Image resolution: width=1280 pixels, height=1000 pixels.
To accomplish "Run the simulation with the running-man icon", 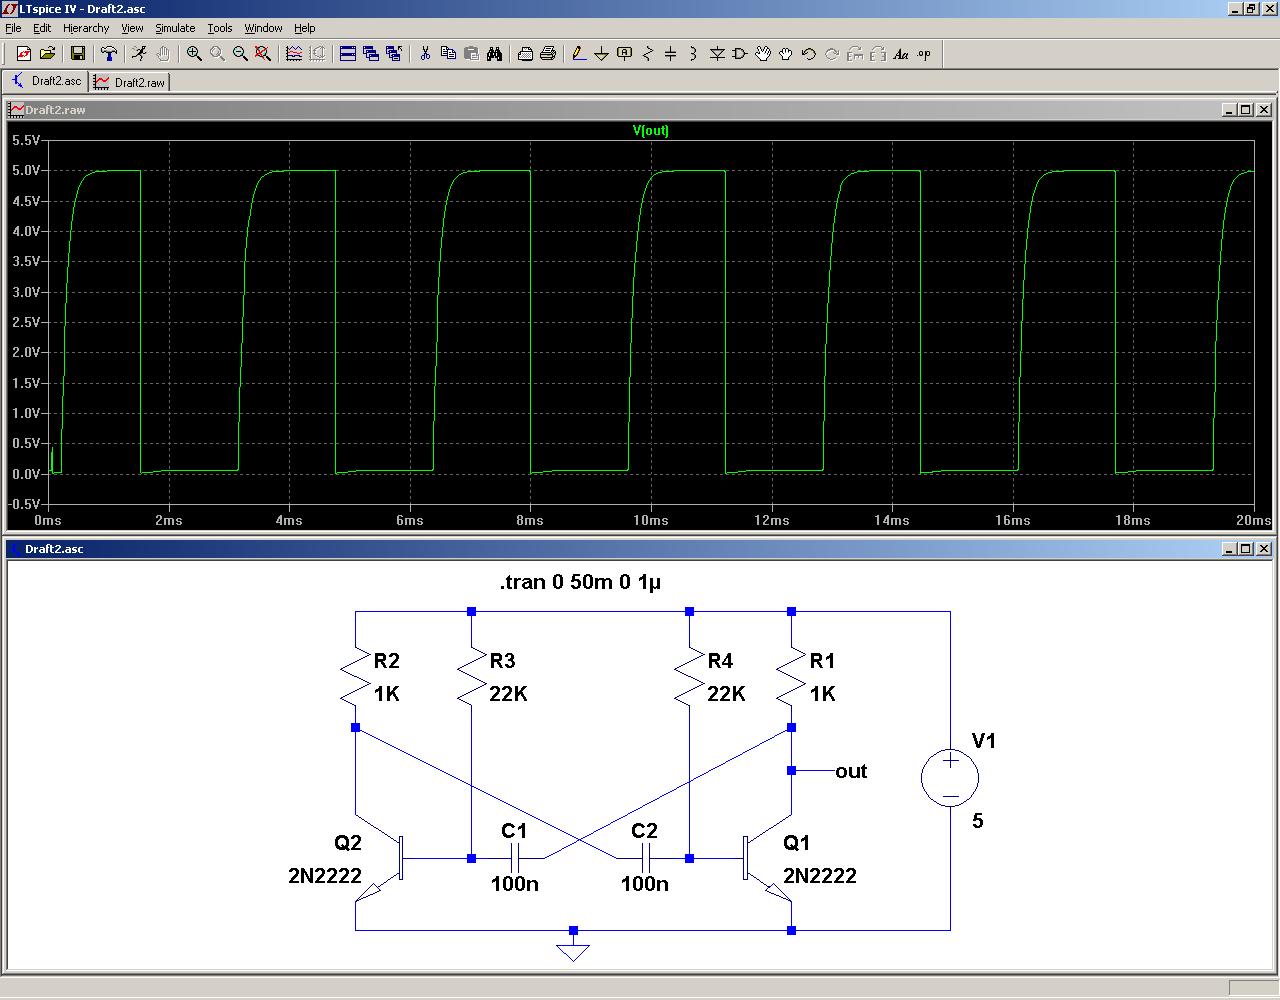I will coord(140,54).
